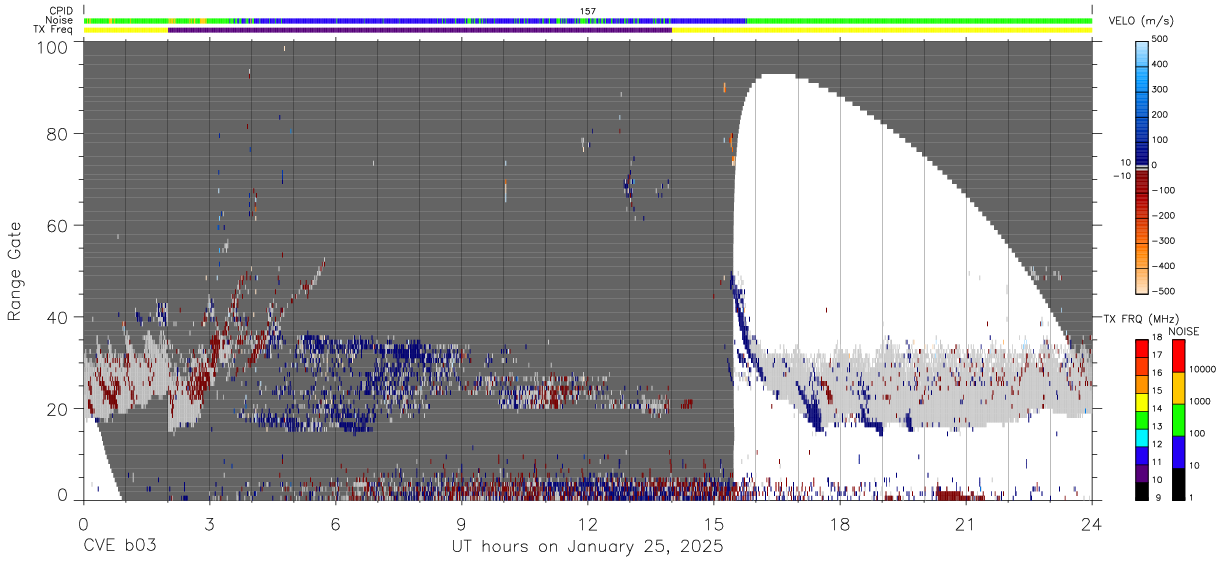Click the pale orange bottom of the velocity colorbar

click(x=1142, y=283)
